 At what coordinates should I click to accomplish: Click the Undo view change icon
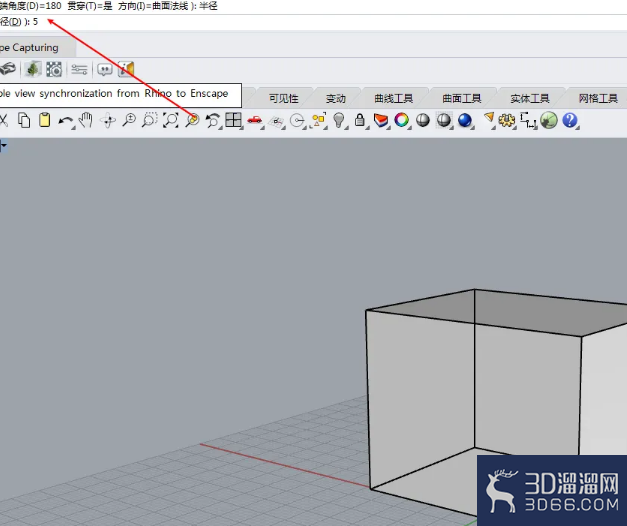pyautogui.click(x=213, y=120)
